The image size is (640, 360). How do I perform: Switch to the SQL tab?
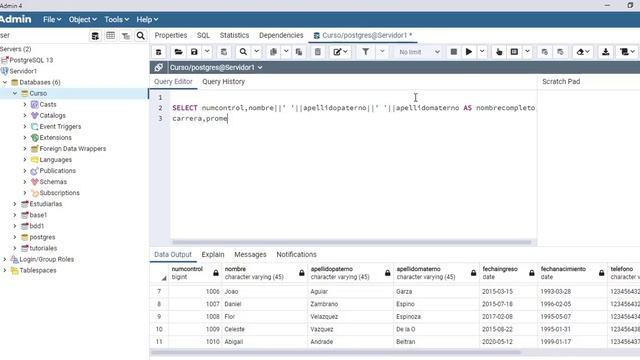(203, 36)
